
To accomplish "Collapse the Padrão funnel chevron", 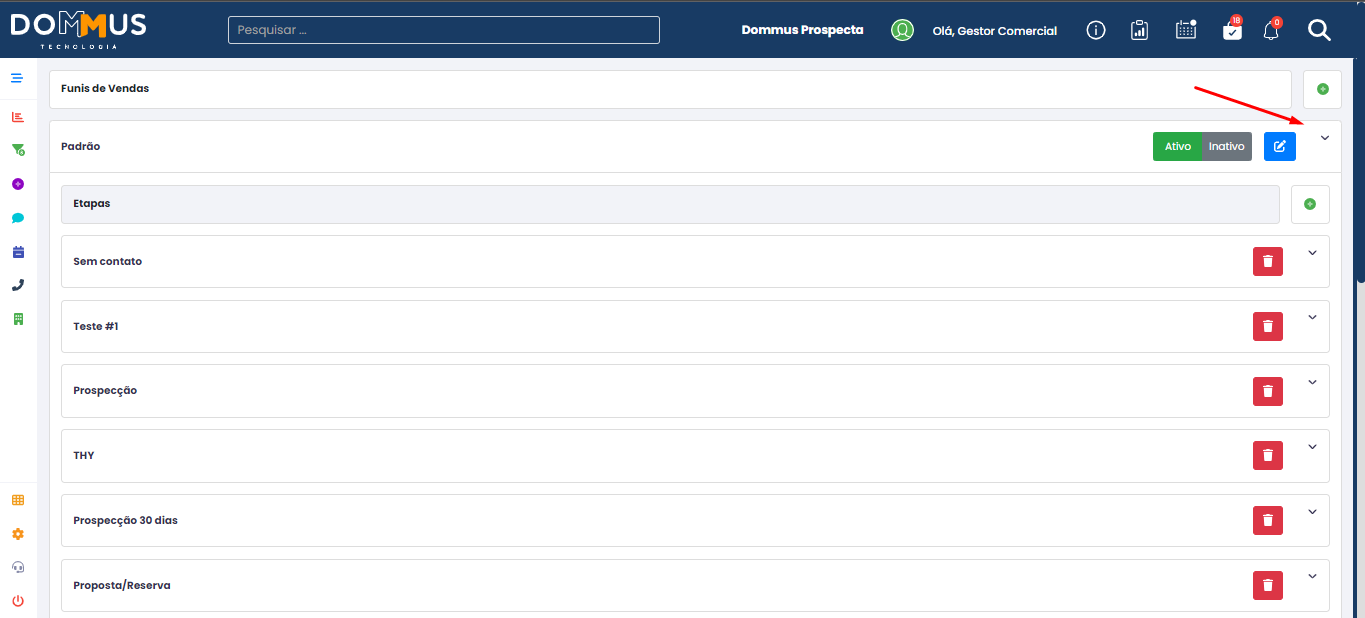I will pos(1325,138).
